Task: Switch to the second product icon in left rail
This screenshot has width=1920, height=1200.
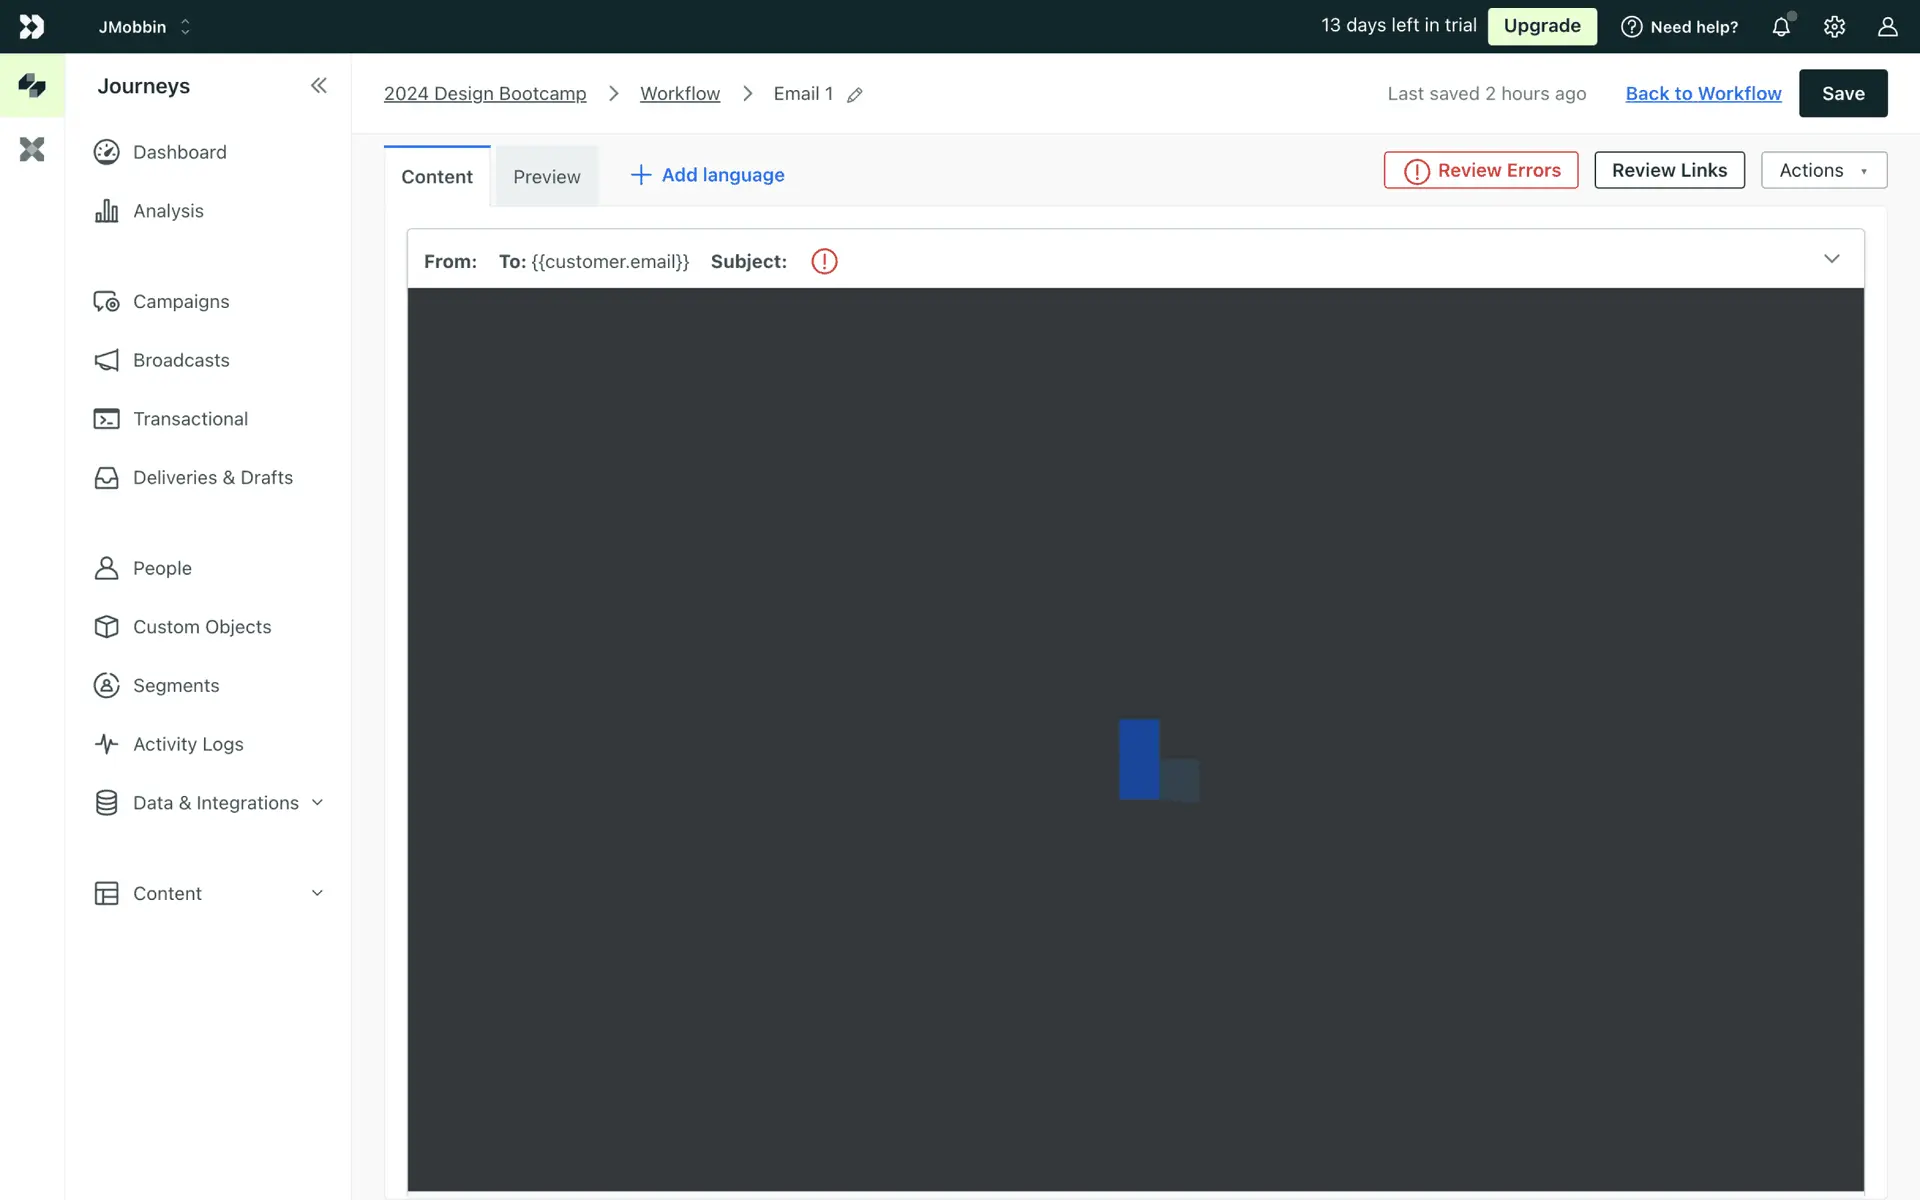Action: tap(32, 150)
